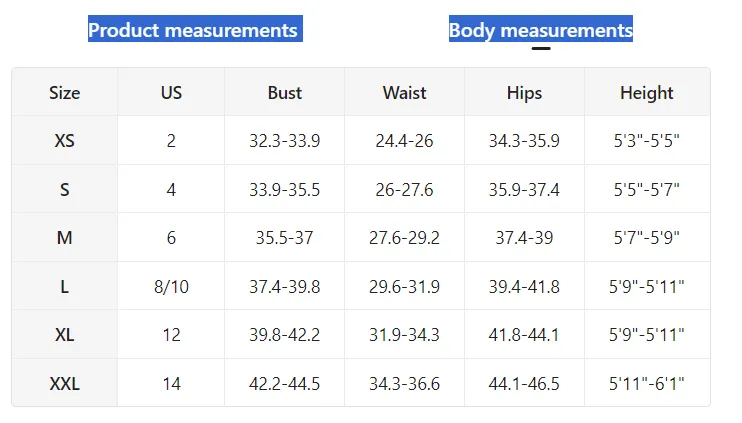The image size is (742, 423).
Task: Select the M size row label
Action: click(64, 238)
